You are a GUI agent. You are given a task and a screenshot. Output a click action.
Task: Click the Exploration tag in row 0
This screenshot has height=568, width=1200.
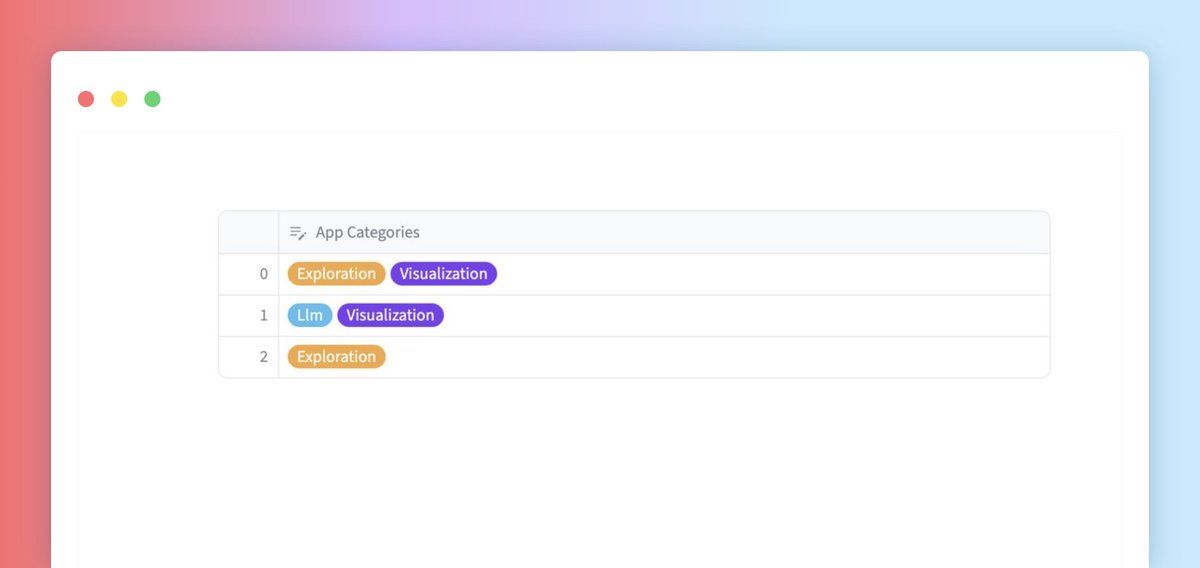[x=336, y=274]
